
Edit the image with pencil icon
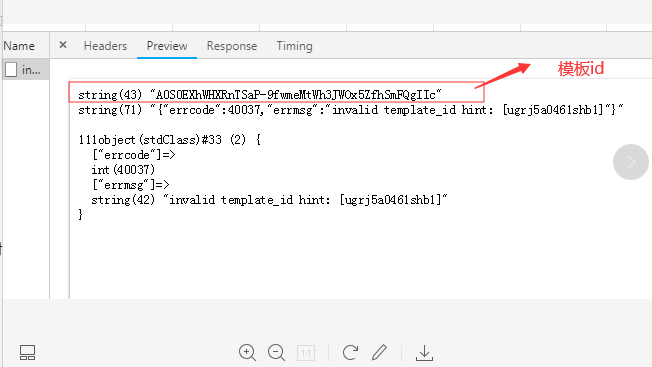(x=379, y=352)
